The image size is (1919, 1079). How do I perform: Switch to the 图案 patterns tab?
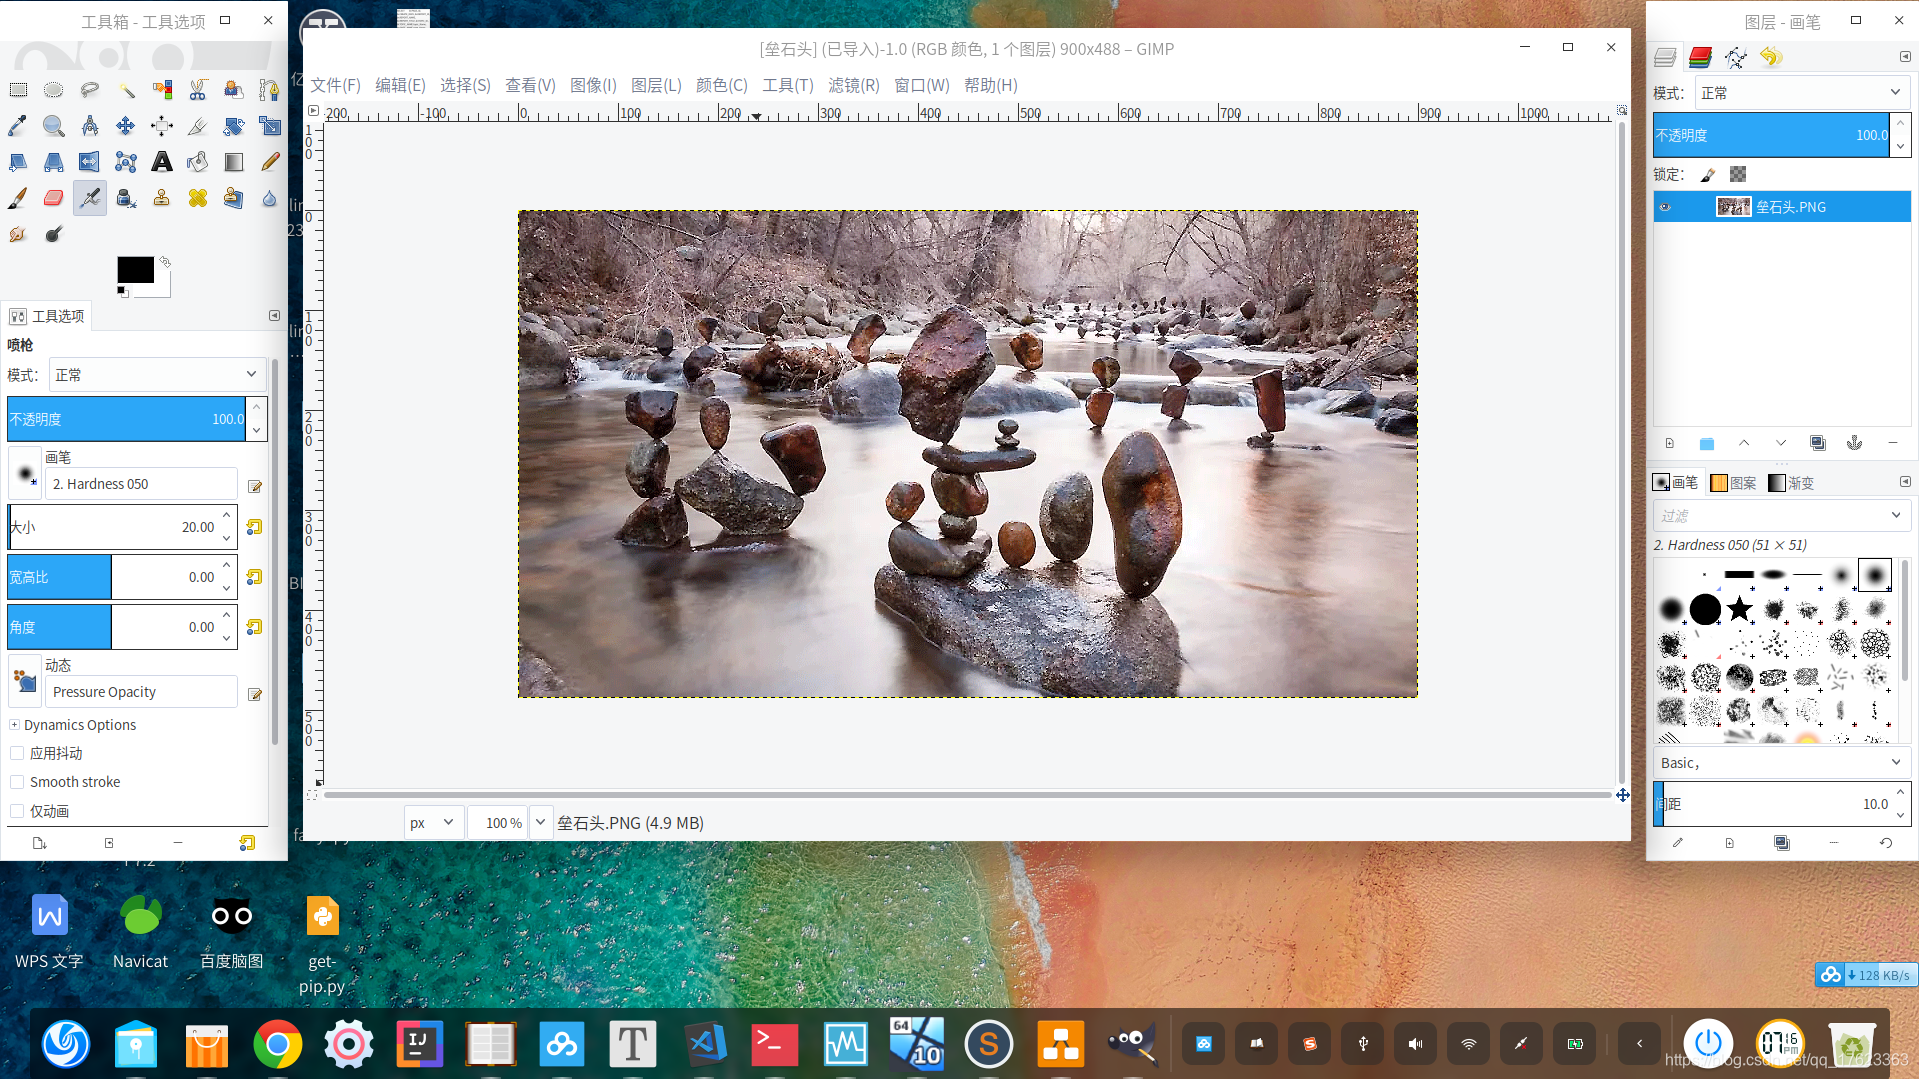[x=1734, y=483]
